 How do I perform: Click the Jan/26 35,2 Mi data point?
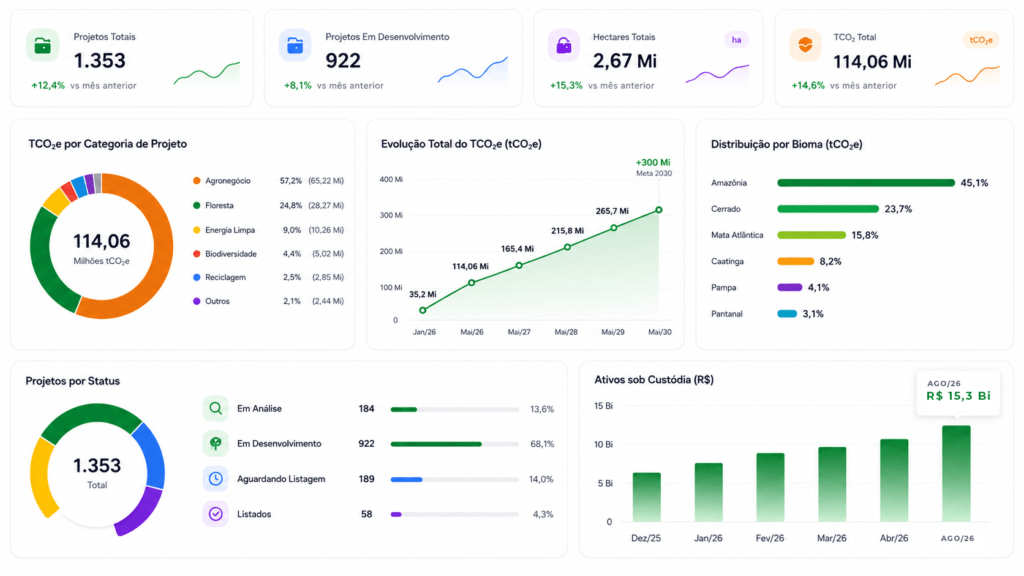[423, 310]
